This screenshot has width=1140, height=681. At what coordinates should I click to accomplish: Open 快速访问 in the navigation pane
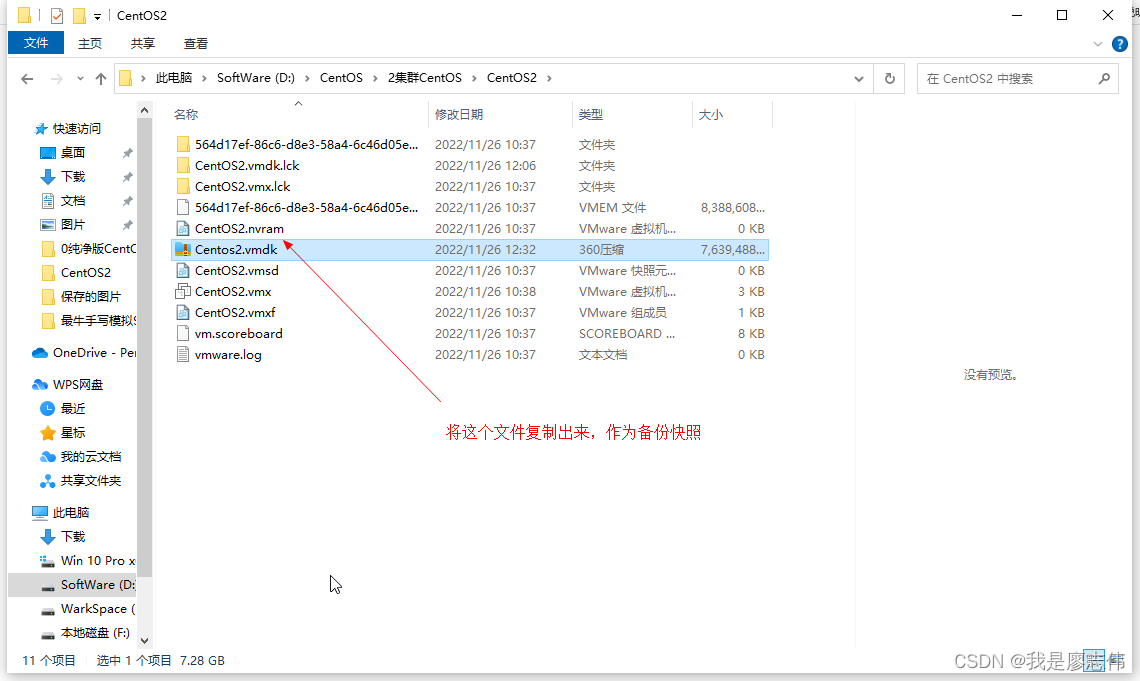(76, 129)
